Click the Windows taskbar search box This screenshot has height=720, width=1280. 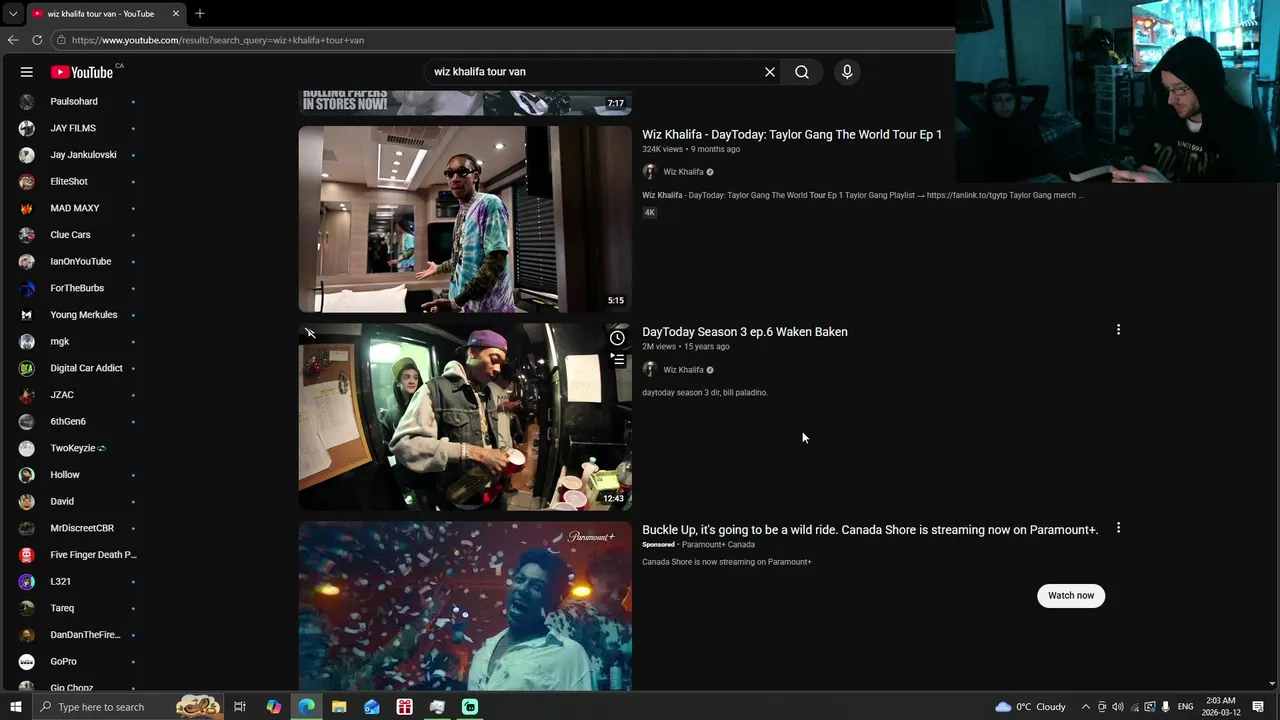click(x=128, y=707)
